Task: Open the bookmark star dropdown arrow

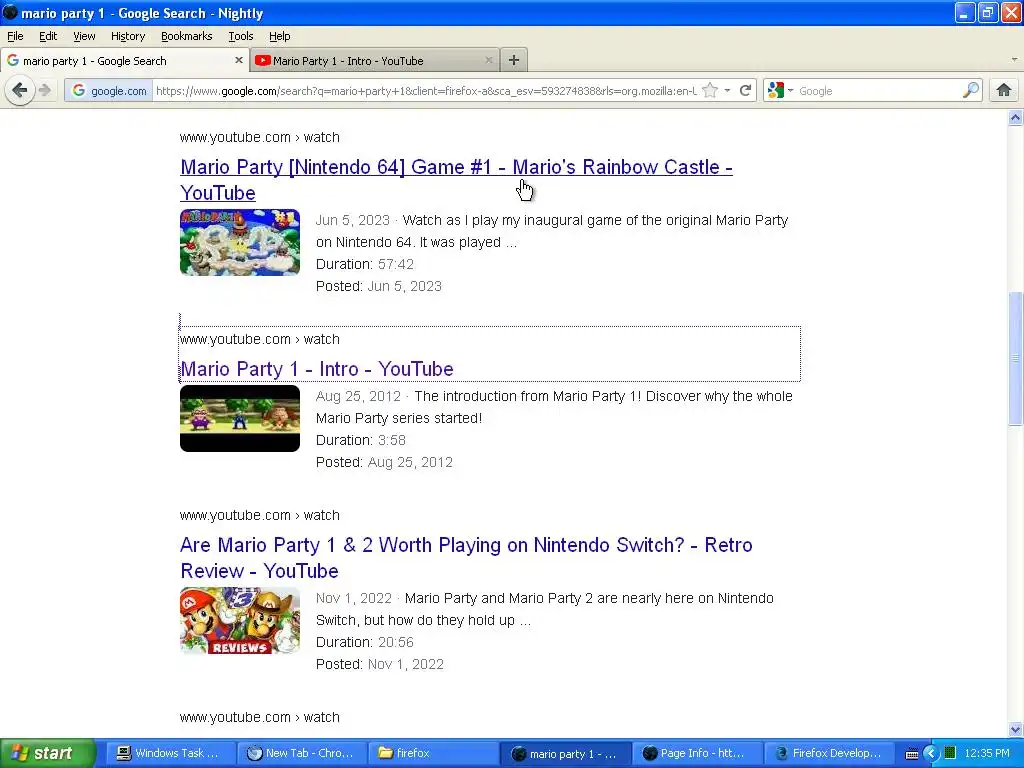Action: pyautogui.click(x=727, y=90)
